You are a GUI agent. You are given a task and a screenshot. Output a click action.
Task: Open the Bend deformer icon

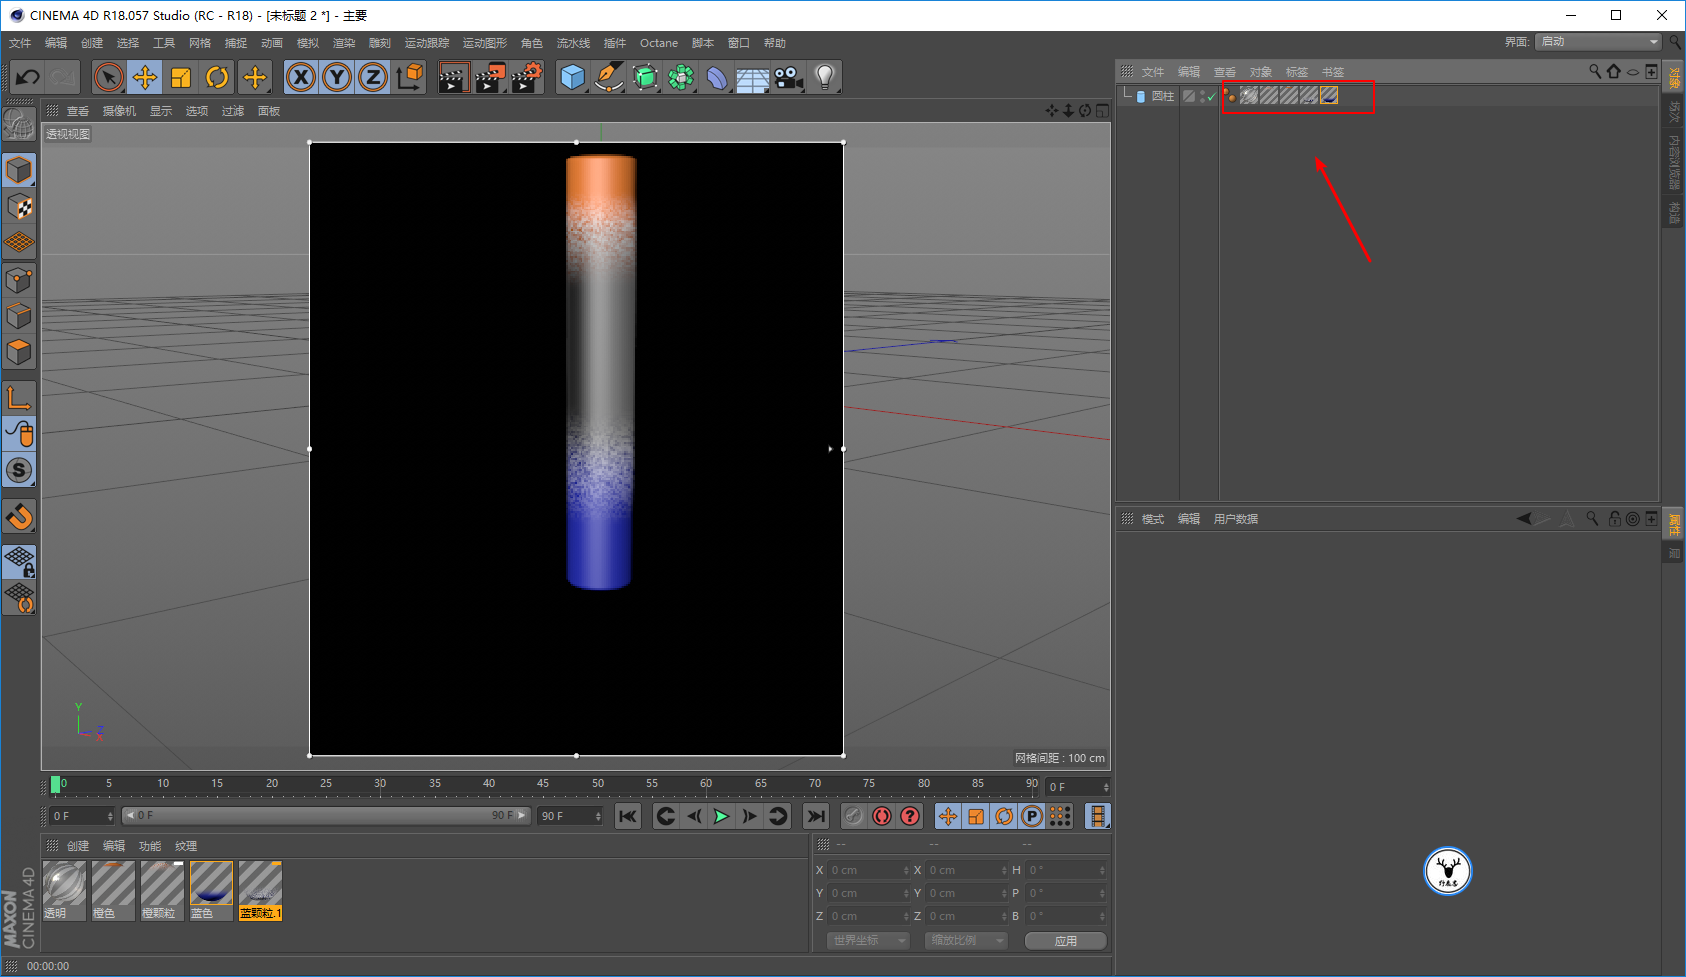tap(717, 77)
